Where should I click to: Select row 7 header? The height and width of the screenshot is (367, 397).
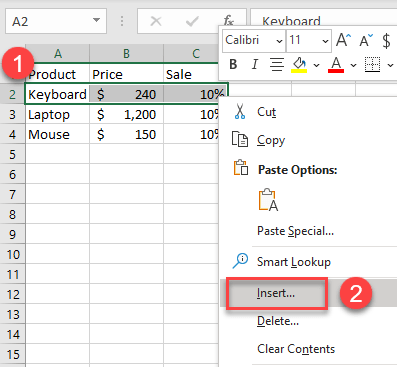(x=13, y=194)
